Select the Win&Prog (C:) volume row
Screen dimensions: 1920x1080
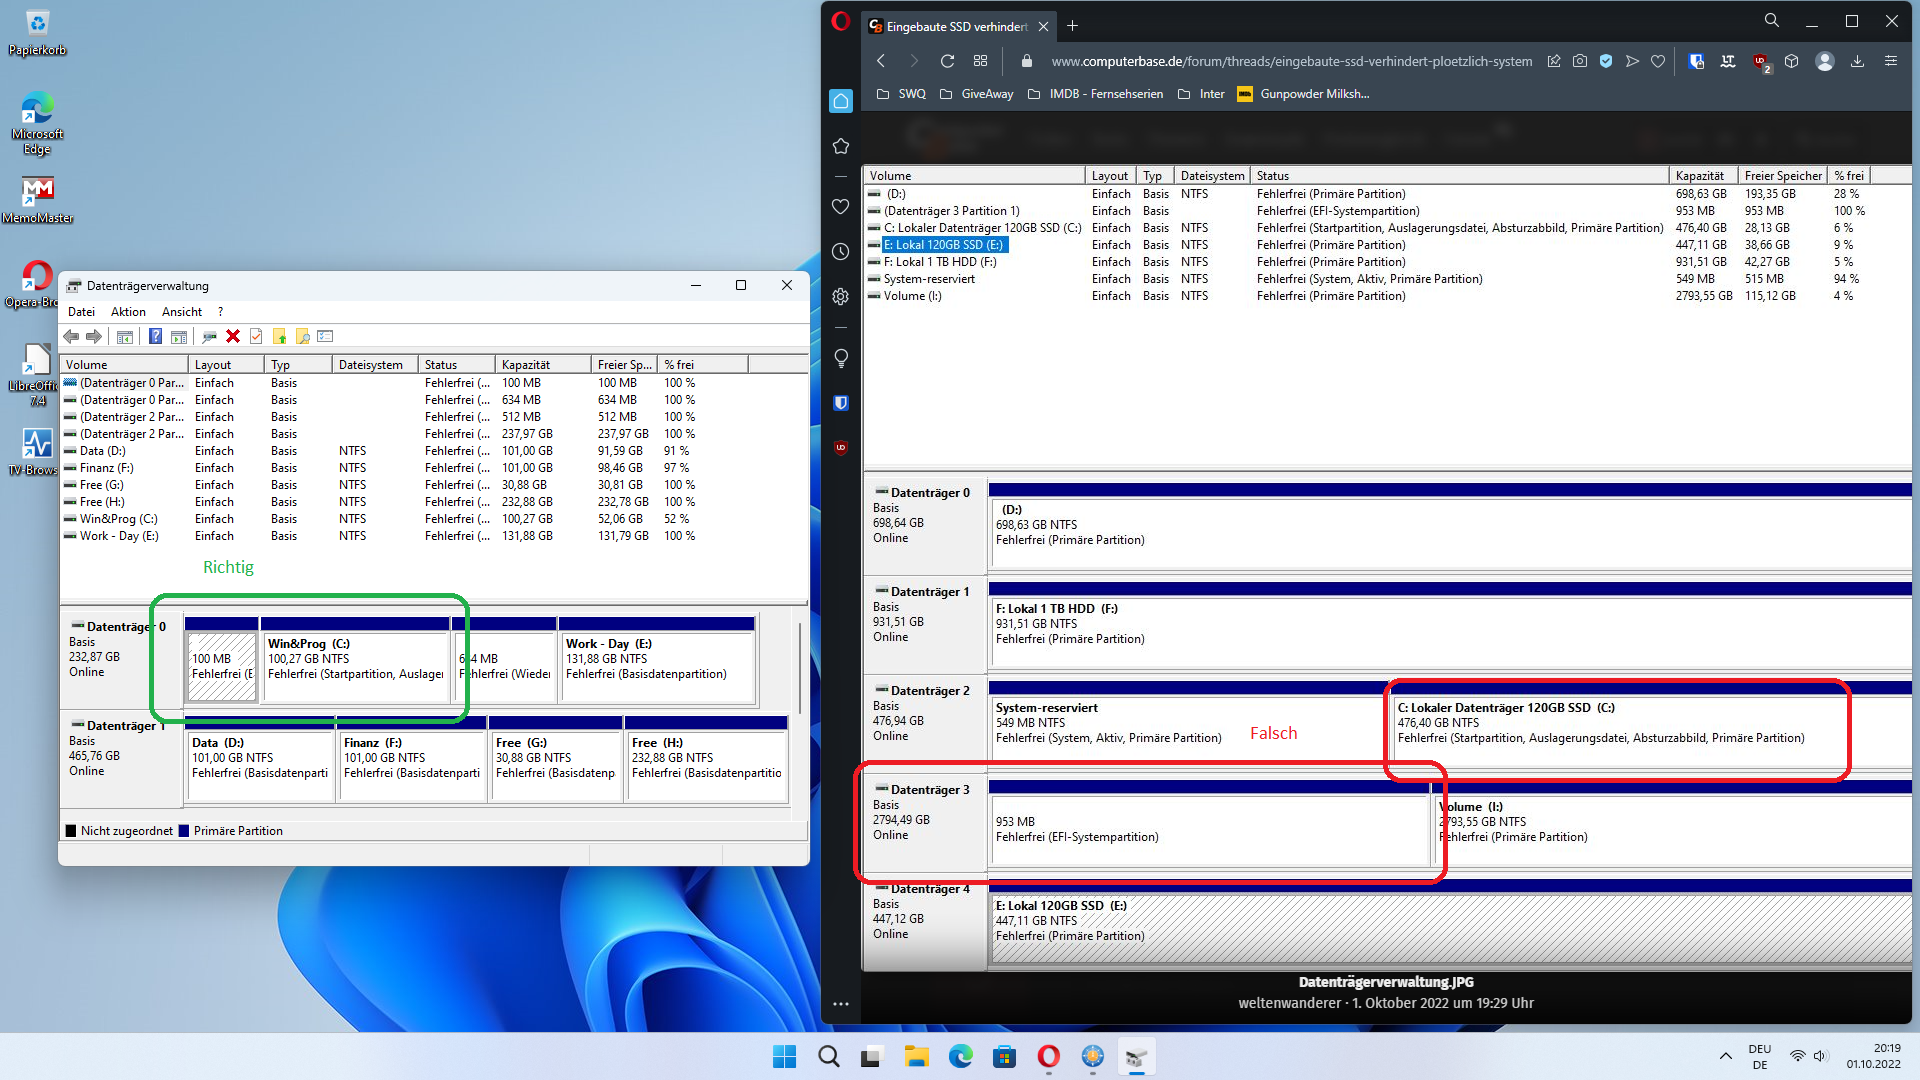[x=119, y=519]
